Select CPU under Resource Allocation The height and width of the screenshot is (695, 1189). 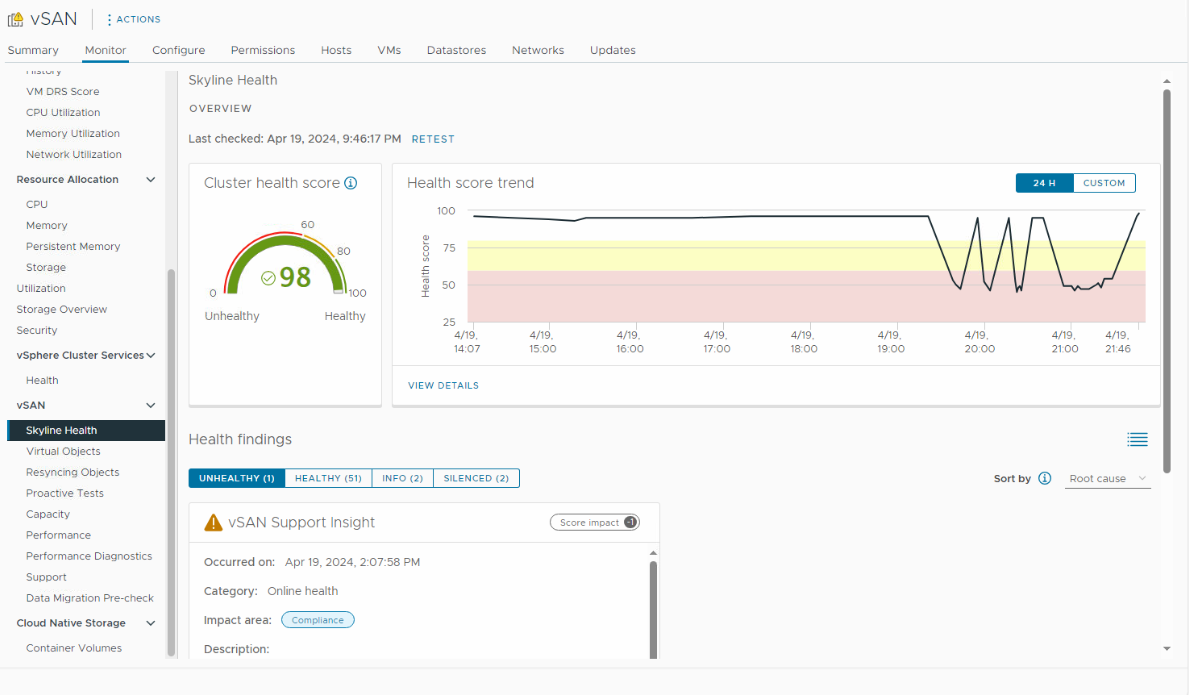click(36, 205)
